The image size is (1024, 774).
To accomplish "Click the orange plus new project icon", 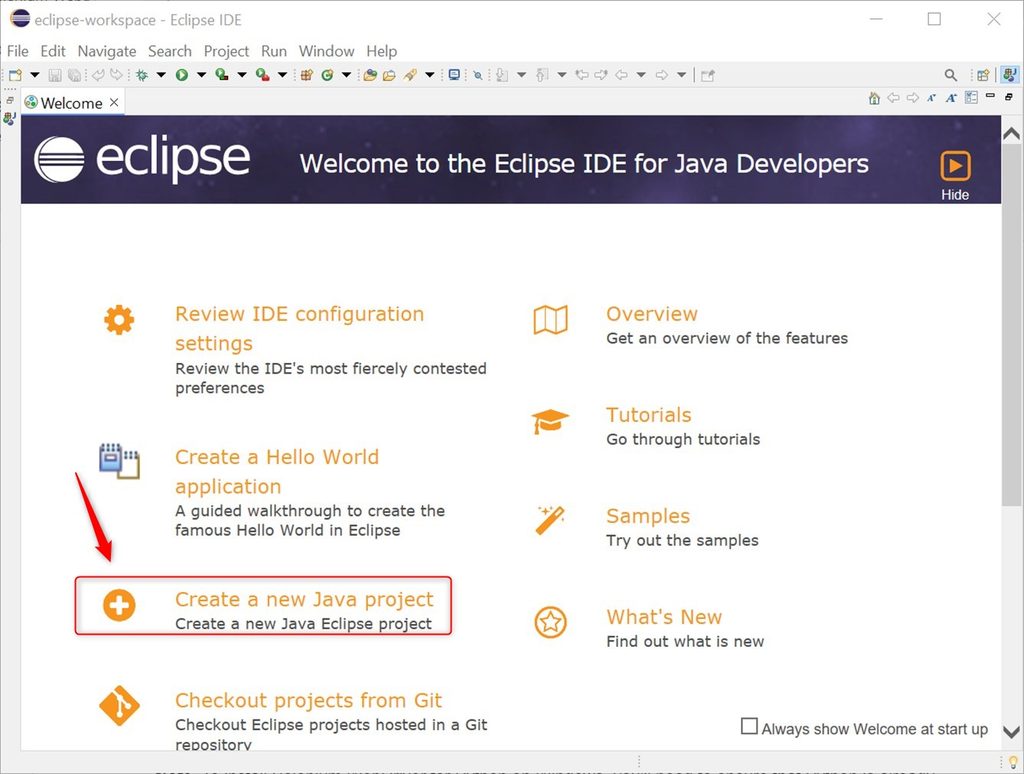I will 119,605.
